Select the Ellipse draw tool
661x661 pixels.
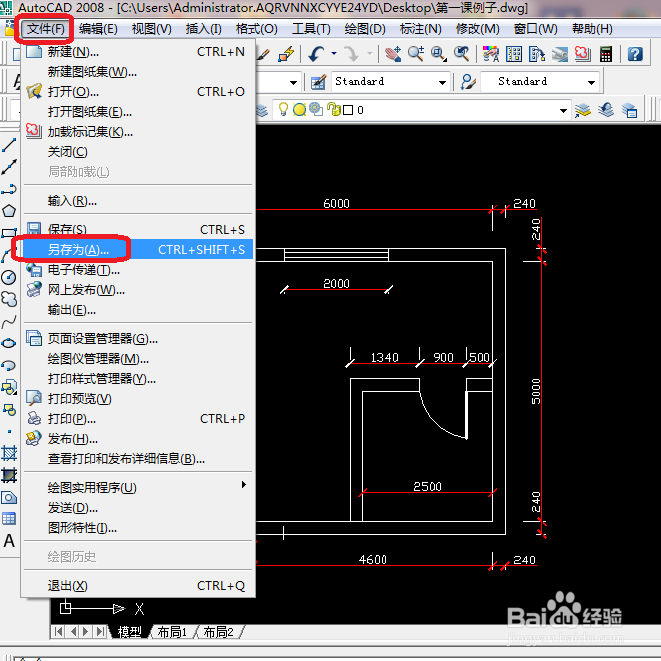9,343
